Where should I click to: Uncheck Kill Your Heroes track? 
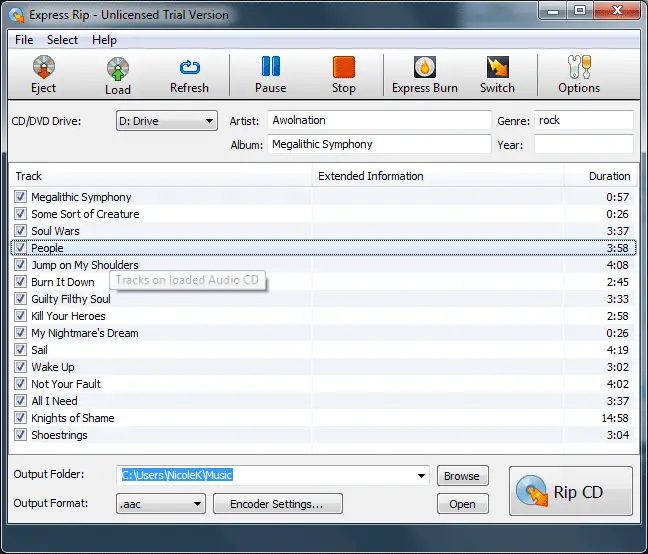pos(20,316)
